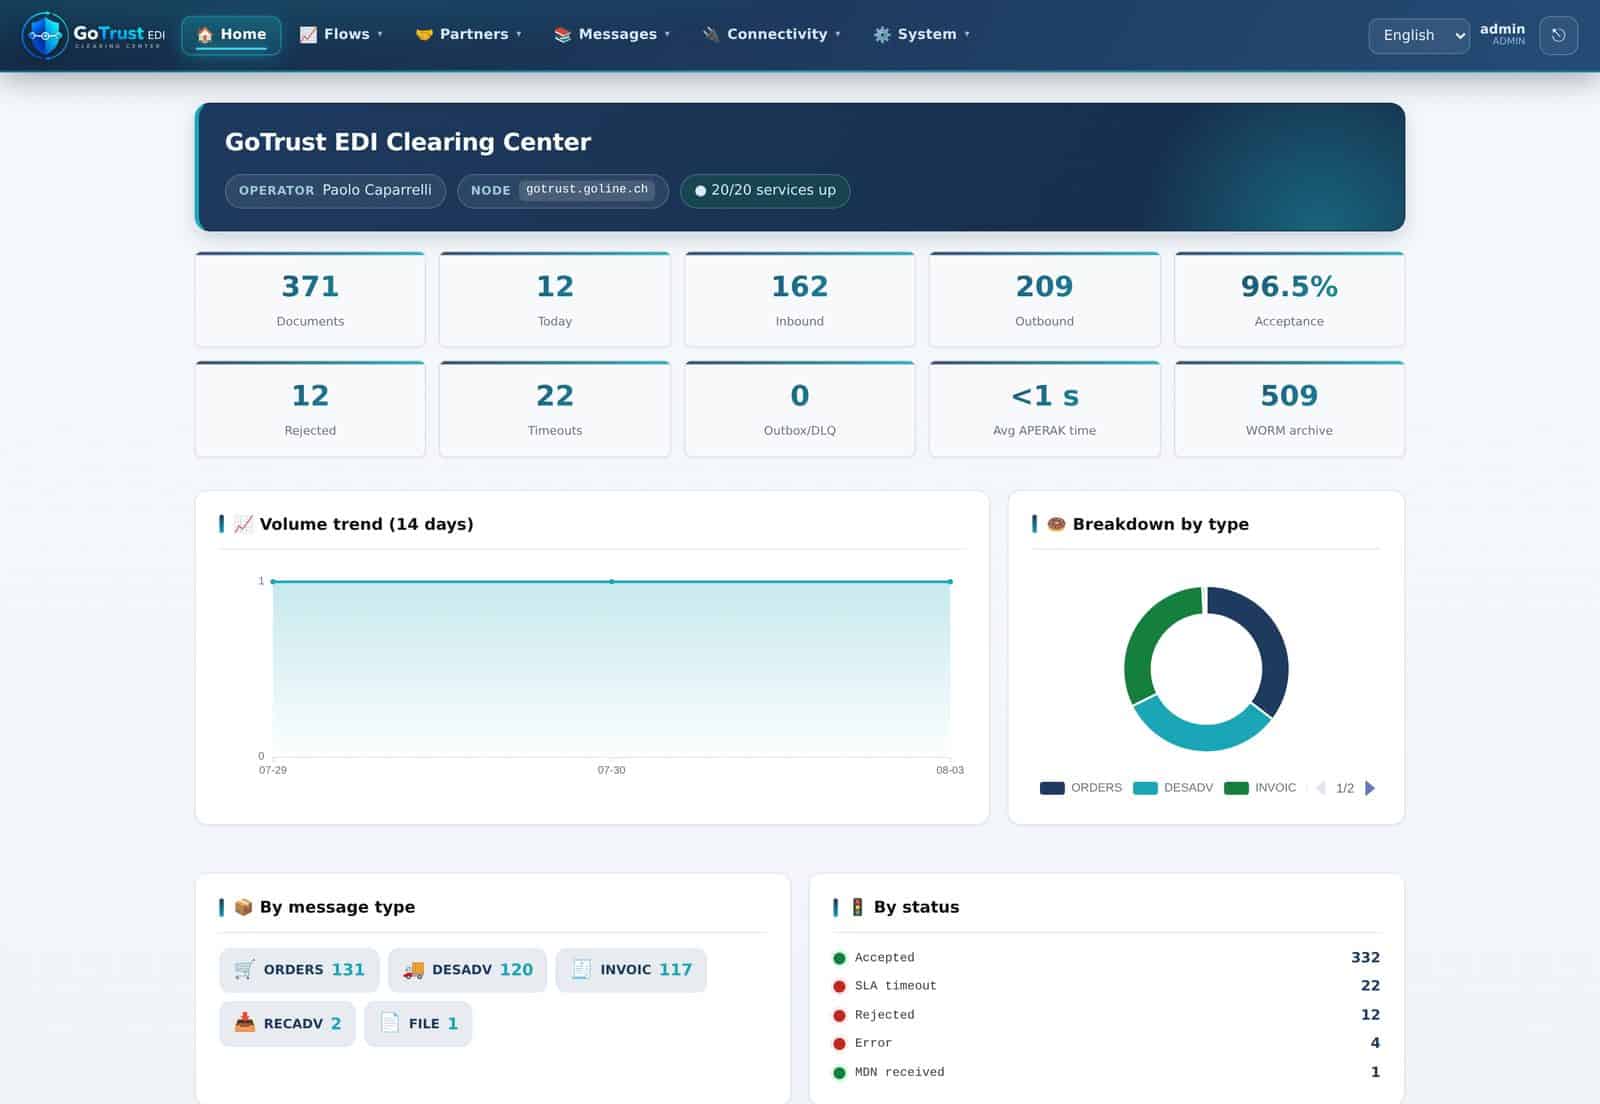
Task: Select the INVOIC 117 chip
Action: click(631, 970)
